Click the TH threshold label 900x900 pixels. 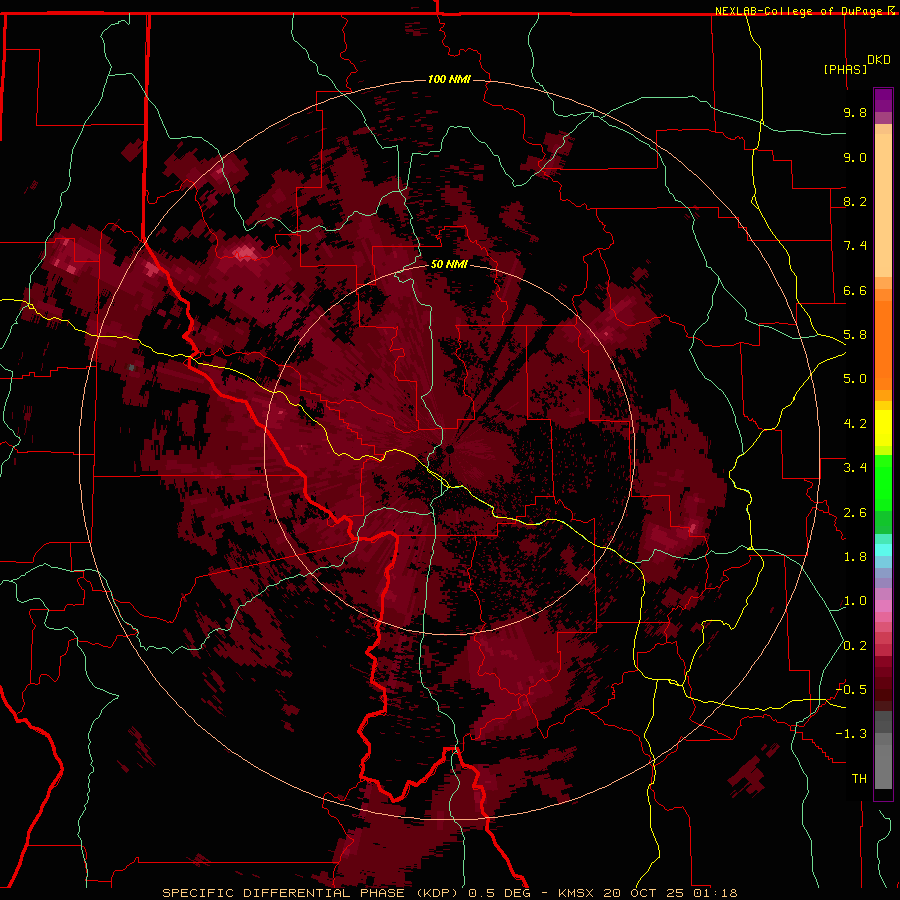click(859, 779)
